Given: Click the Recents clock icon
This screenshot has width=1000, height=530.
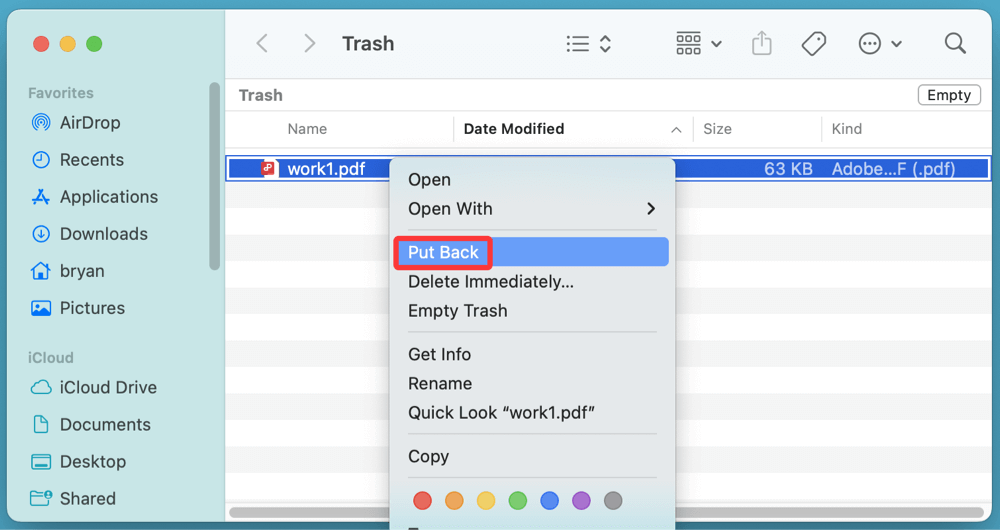Looking at the screenshot, I should pos(41,159).
